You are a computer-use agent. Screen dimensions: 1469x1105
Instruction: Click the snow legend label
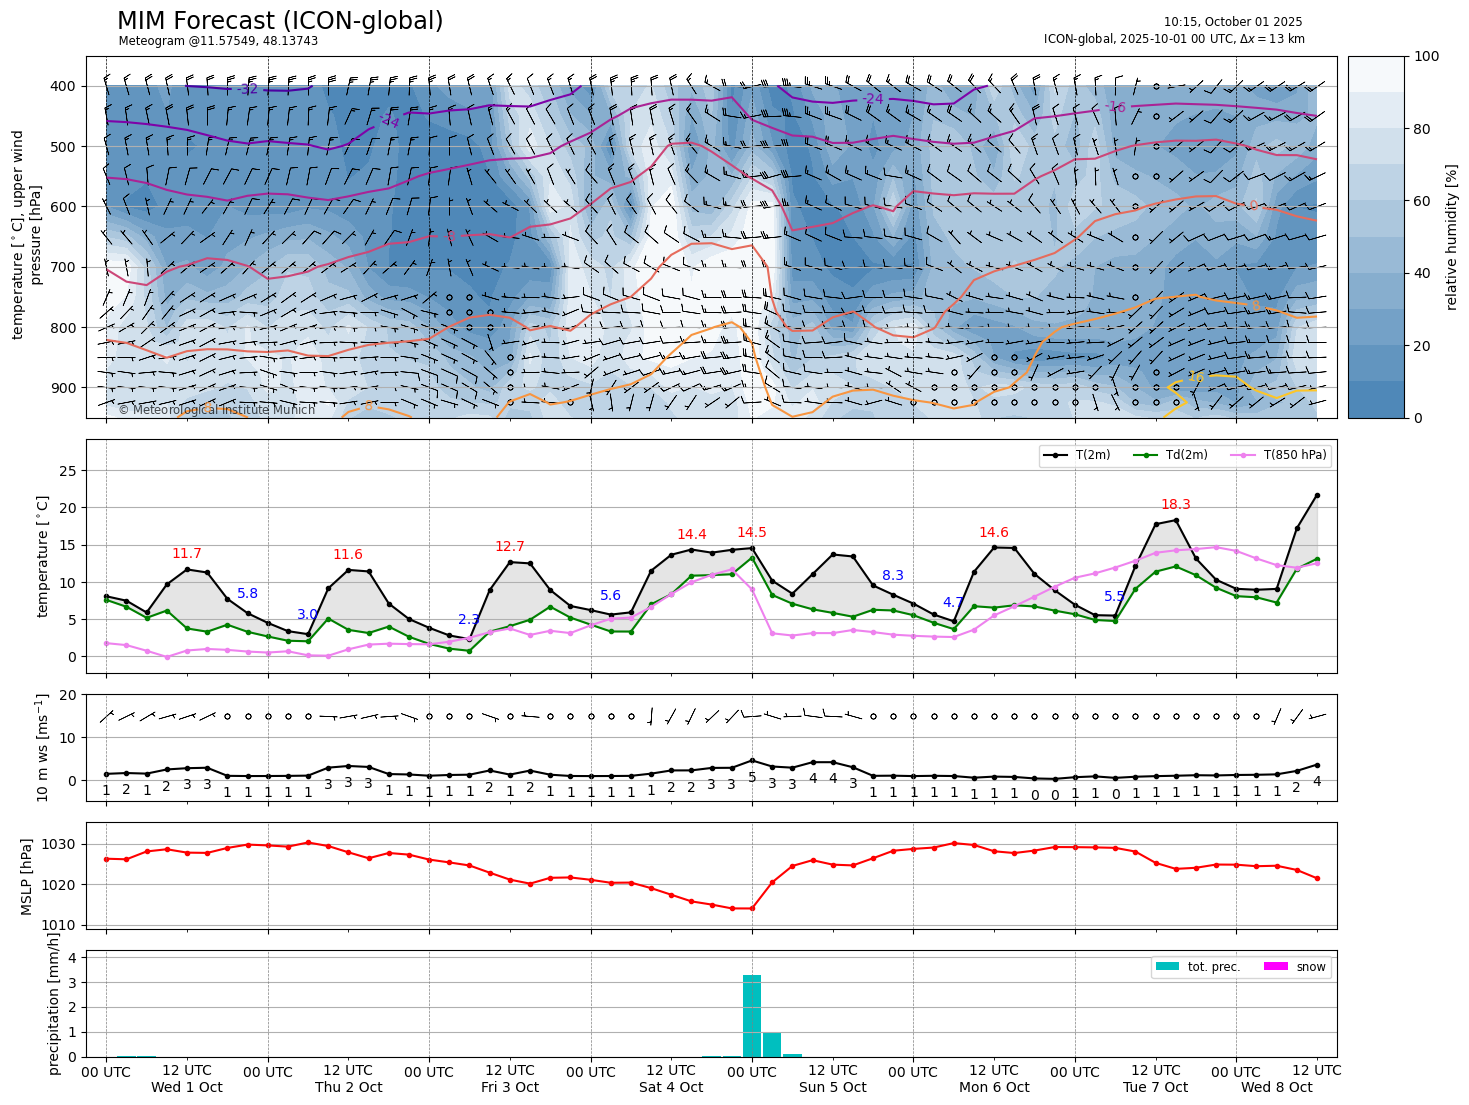pyautogui.click(x=1311, y=967)
